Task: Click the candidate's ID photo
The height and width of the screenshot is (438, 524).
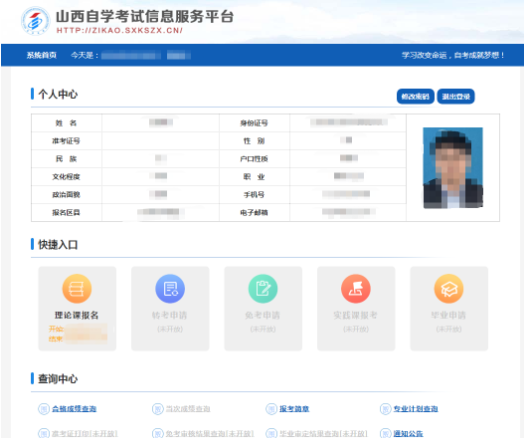Action: click(453, 168)
